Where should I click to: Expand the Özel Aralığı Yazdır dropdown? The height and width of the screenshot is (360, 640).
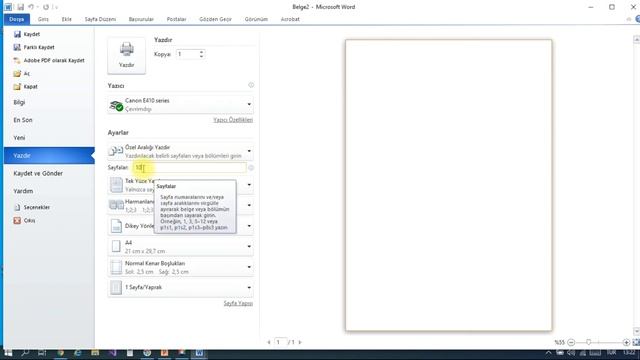tap(180, 151)
